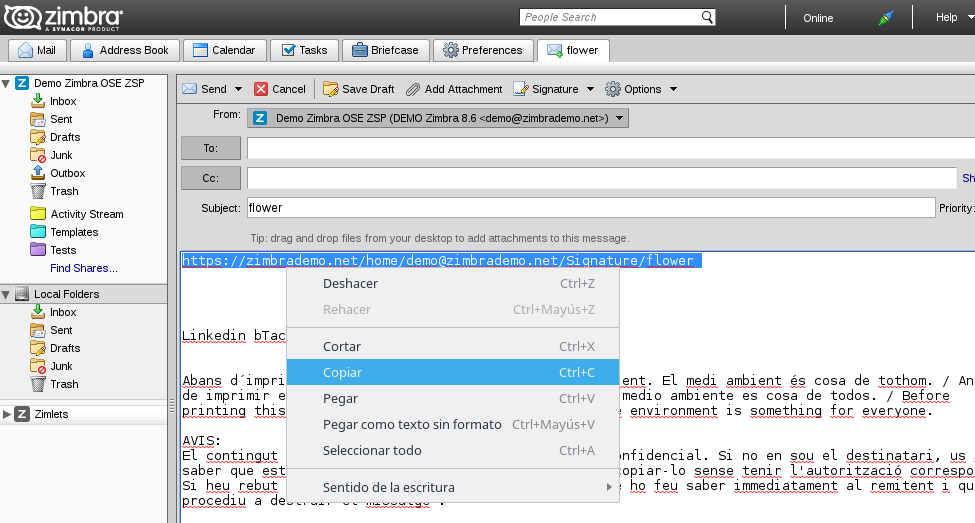The height and width of the screenshot is (523, 975).
Task: Open the Send dropdown arrow
Action: tap(238, 89)
